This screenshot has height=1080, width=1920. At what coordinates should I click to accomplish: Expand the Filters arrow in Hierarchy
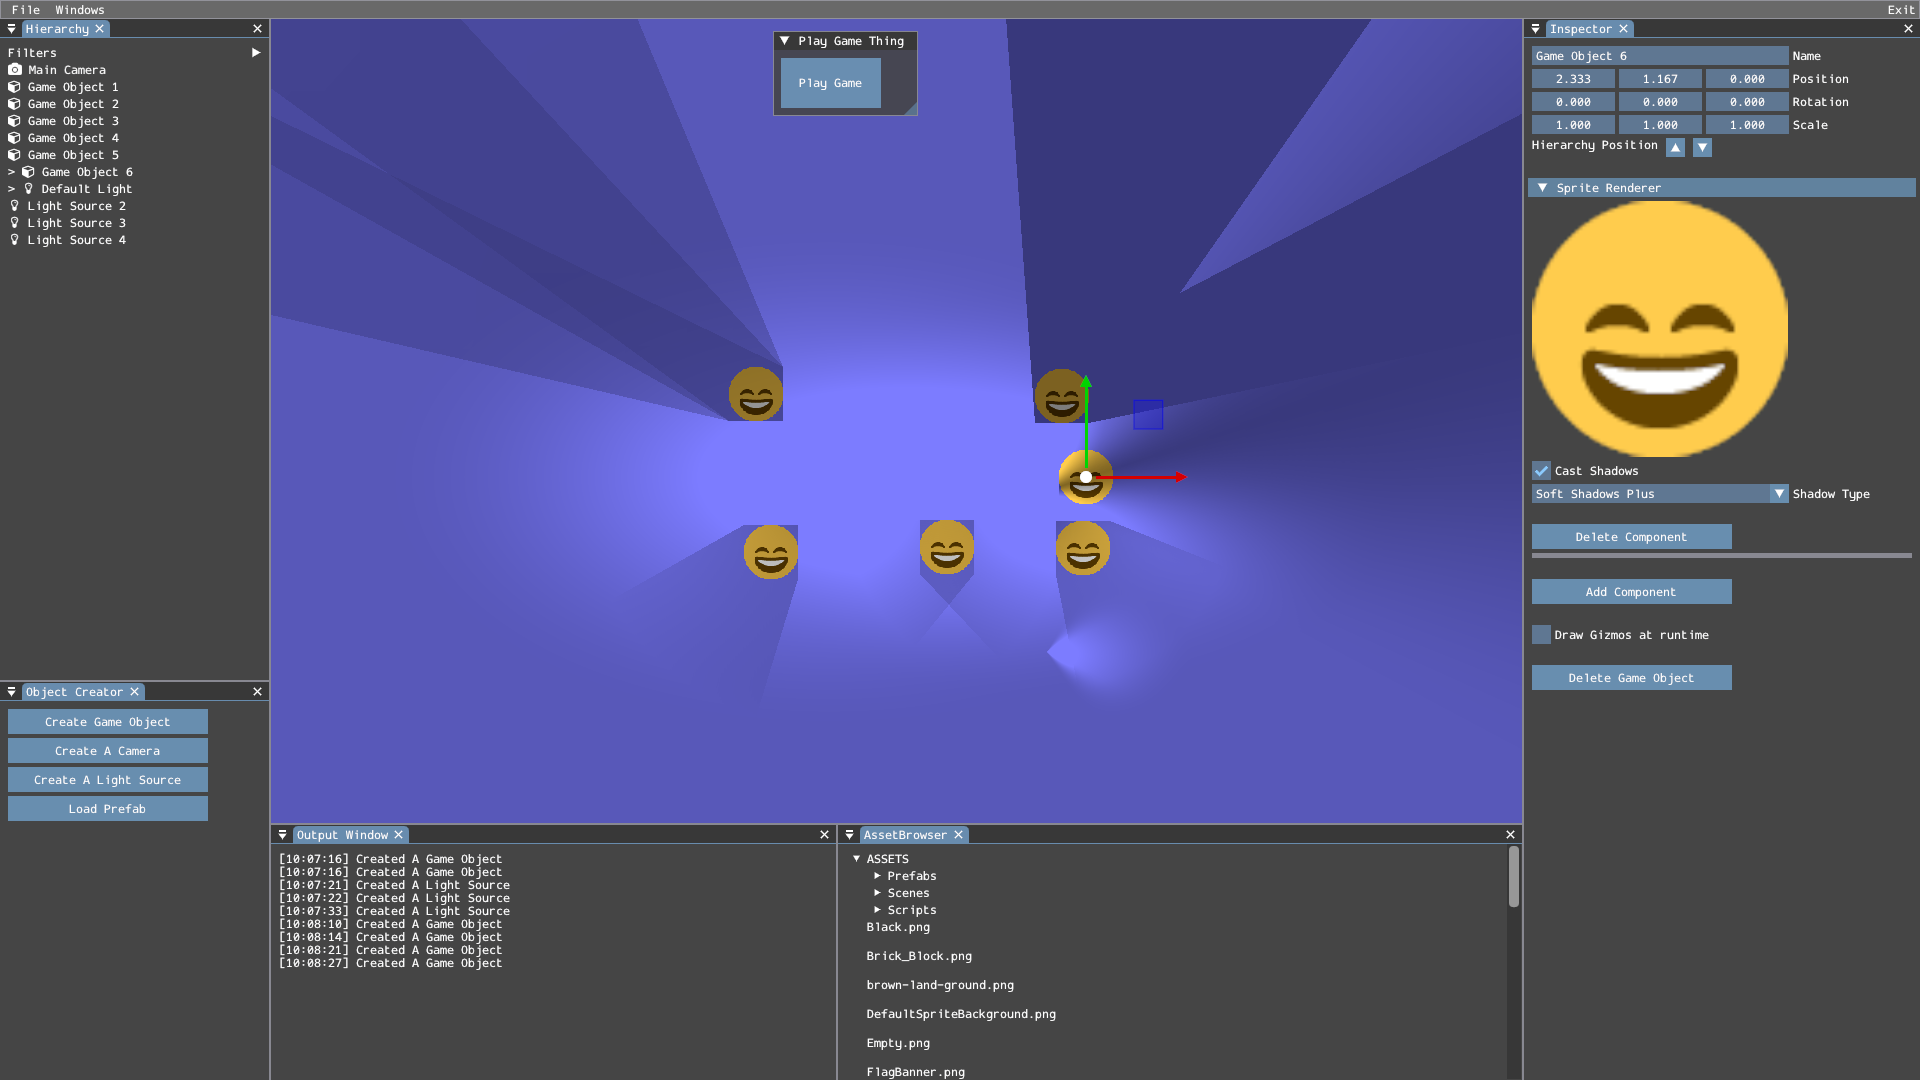tap(256, 53)
